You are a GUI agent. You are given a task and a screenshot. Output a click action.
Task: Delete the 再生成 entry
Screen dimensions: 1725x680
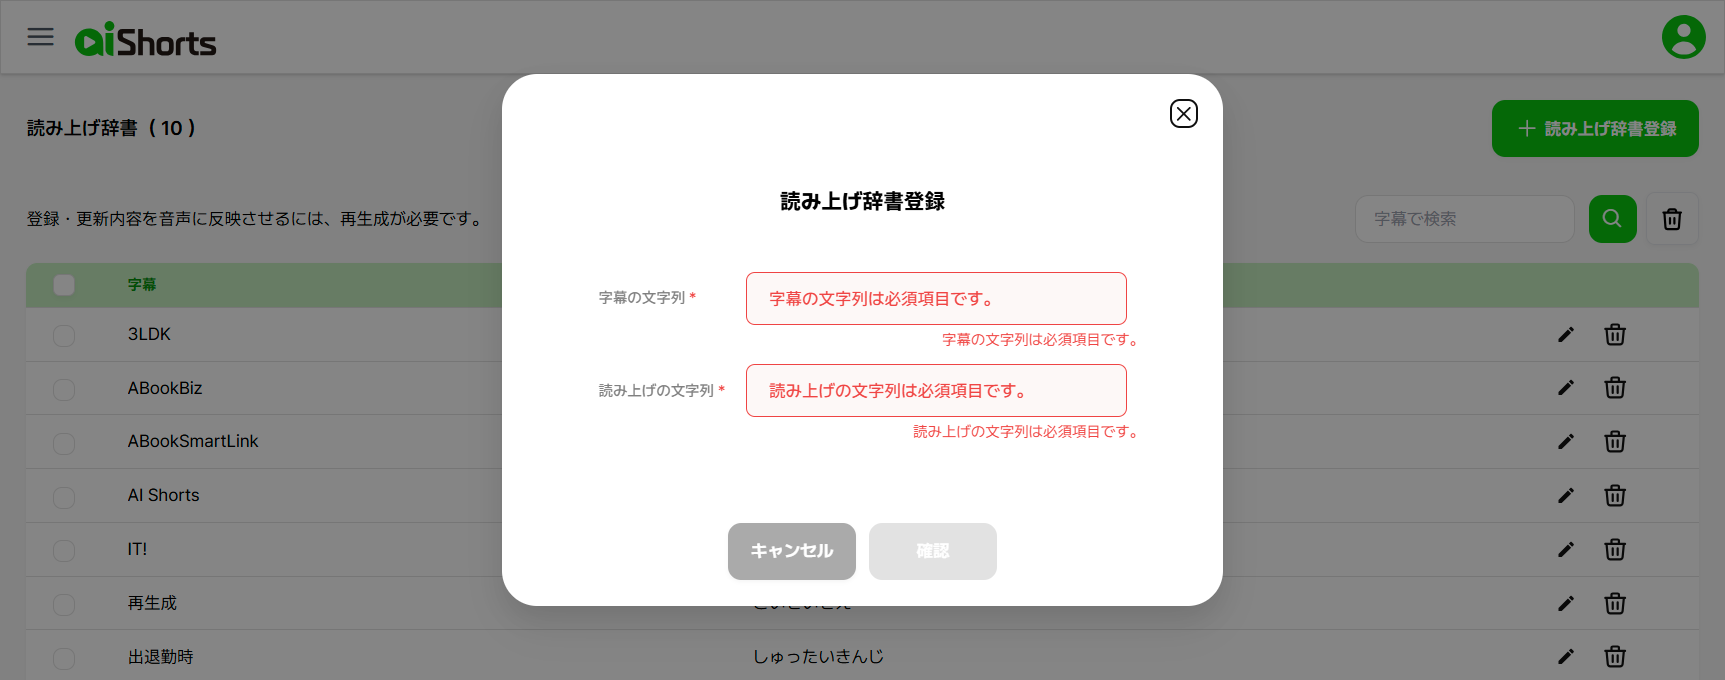coord(1614,604)
